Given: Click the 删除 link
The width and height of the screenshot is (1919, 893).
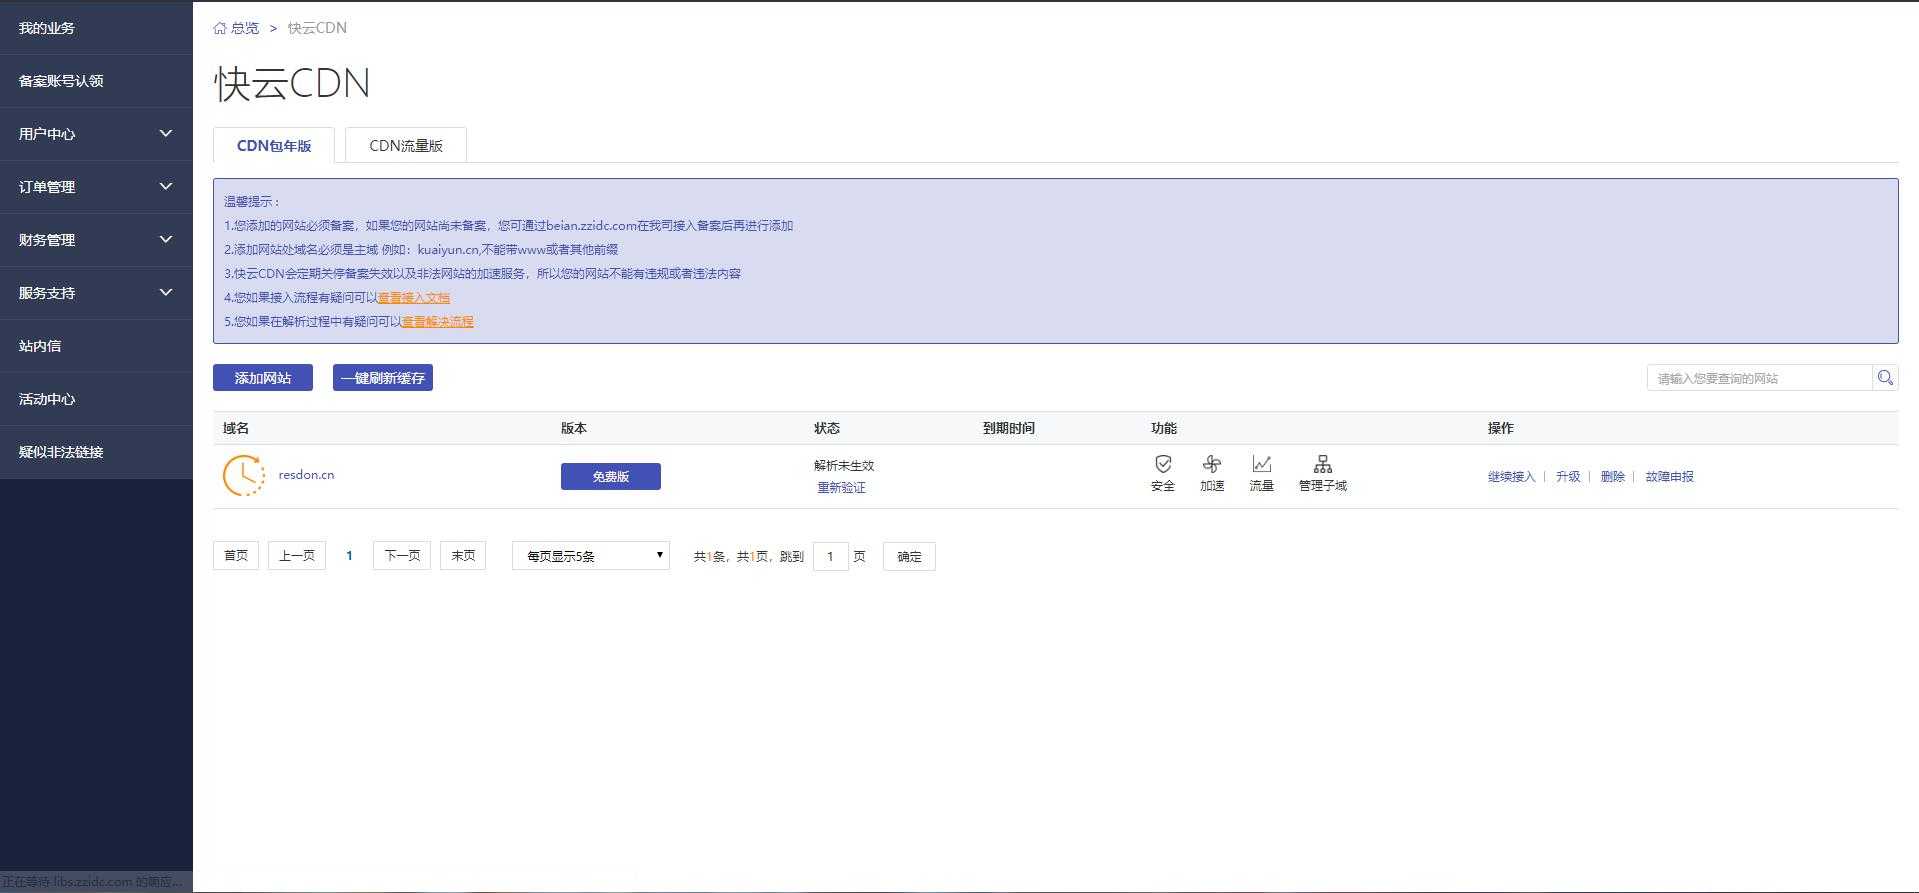Looking at the screenshot, I should point(1612,477).
